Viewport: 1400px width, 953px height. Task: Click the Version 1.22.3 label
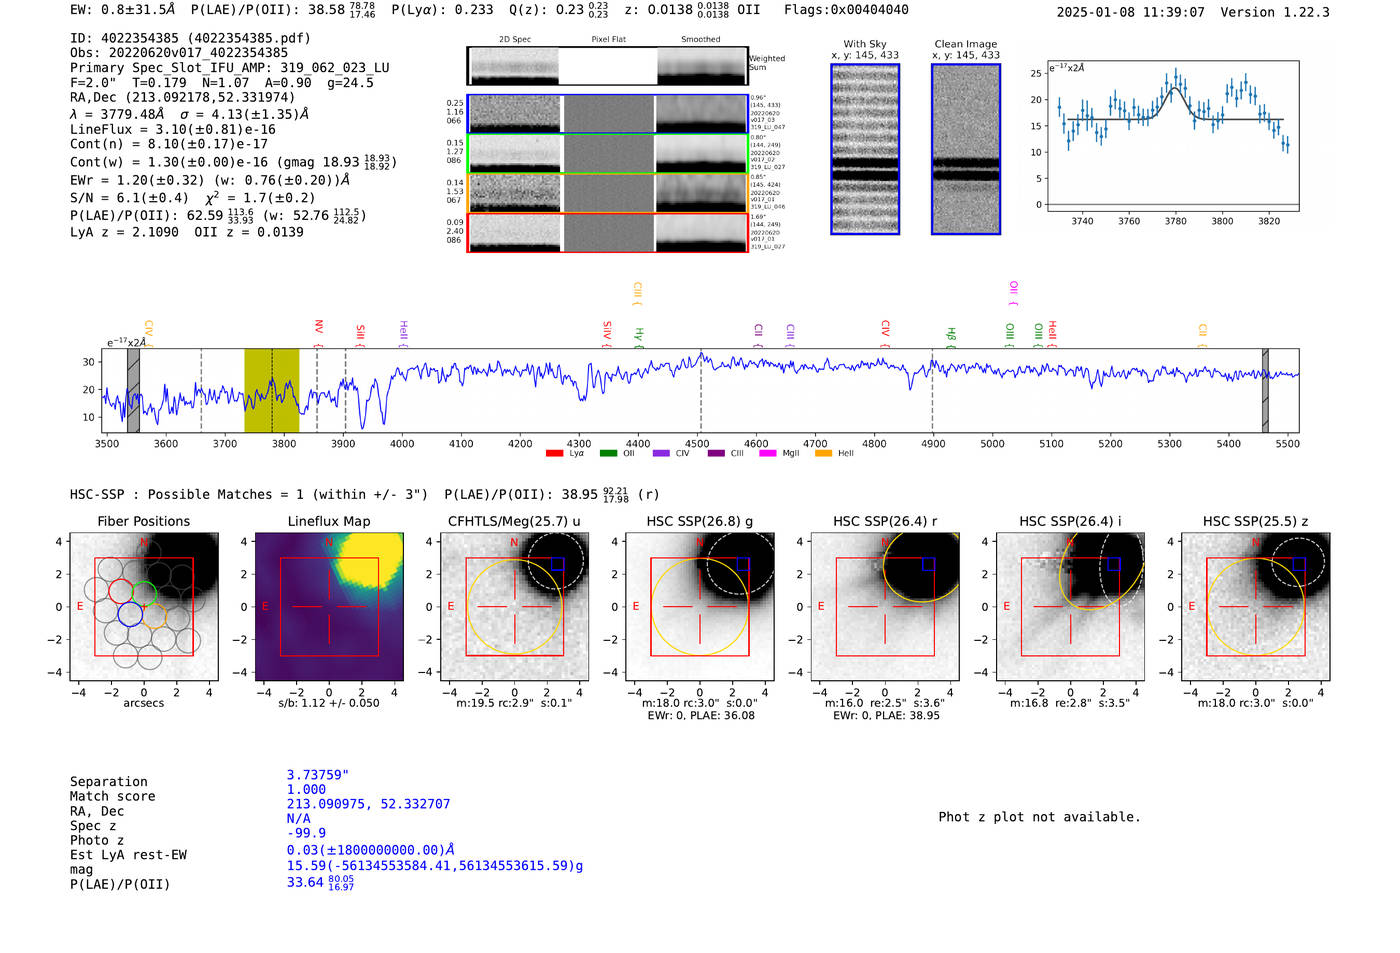pos(1275,12)
